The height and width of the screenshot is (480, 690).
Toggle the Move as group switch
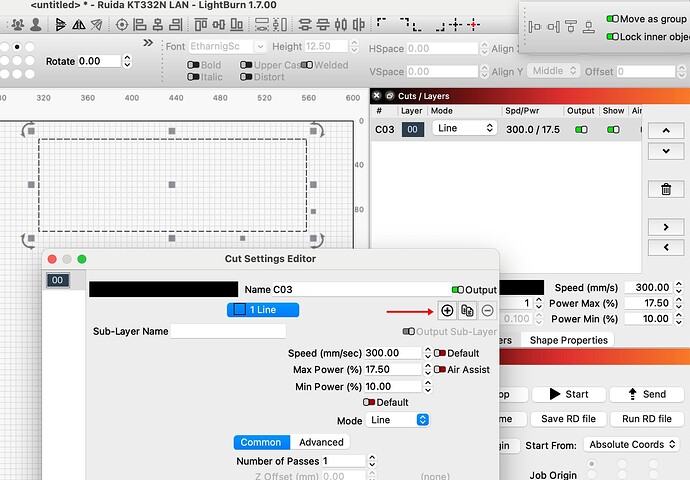coord(613,19)
